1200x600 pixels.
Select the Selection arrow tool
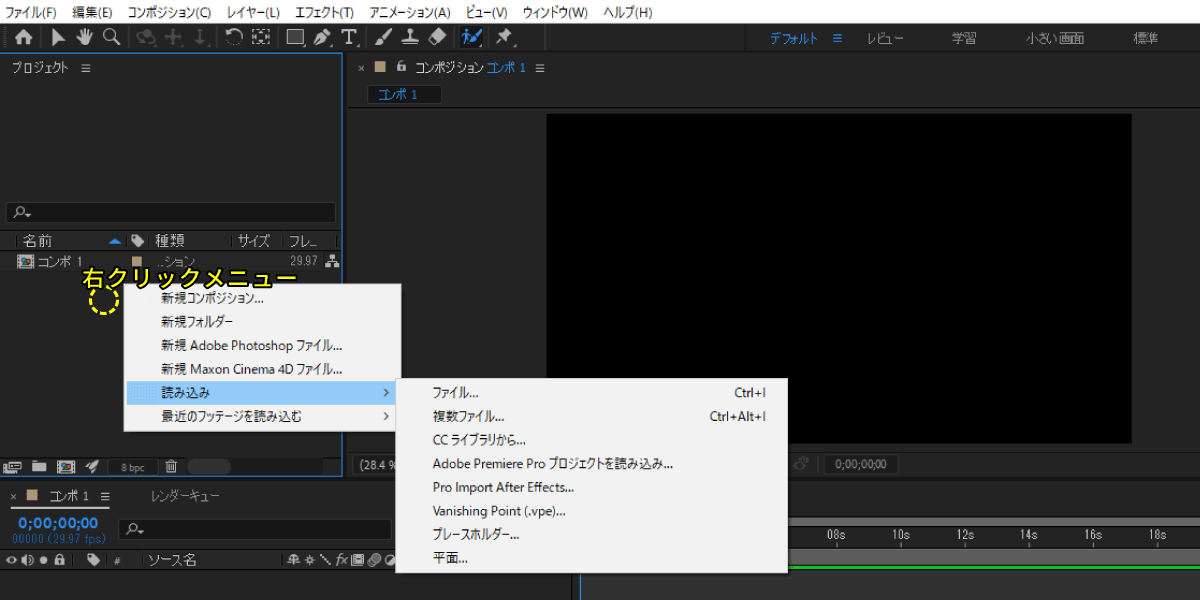[x=59, y=37]
